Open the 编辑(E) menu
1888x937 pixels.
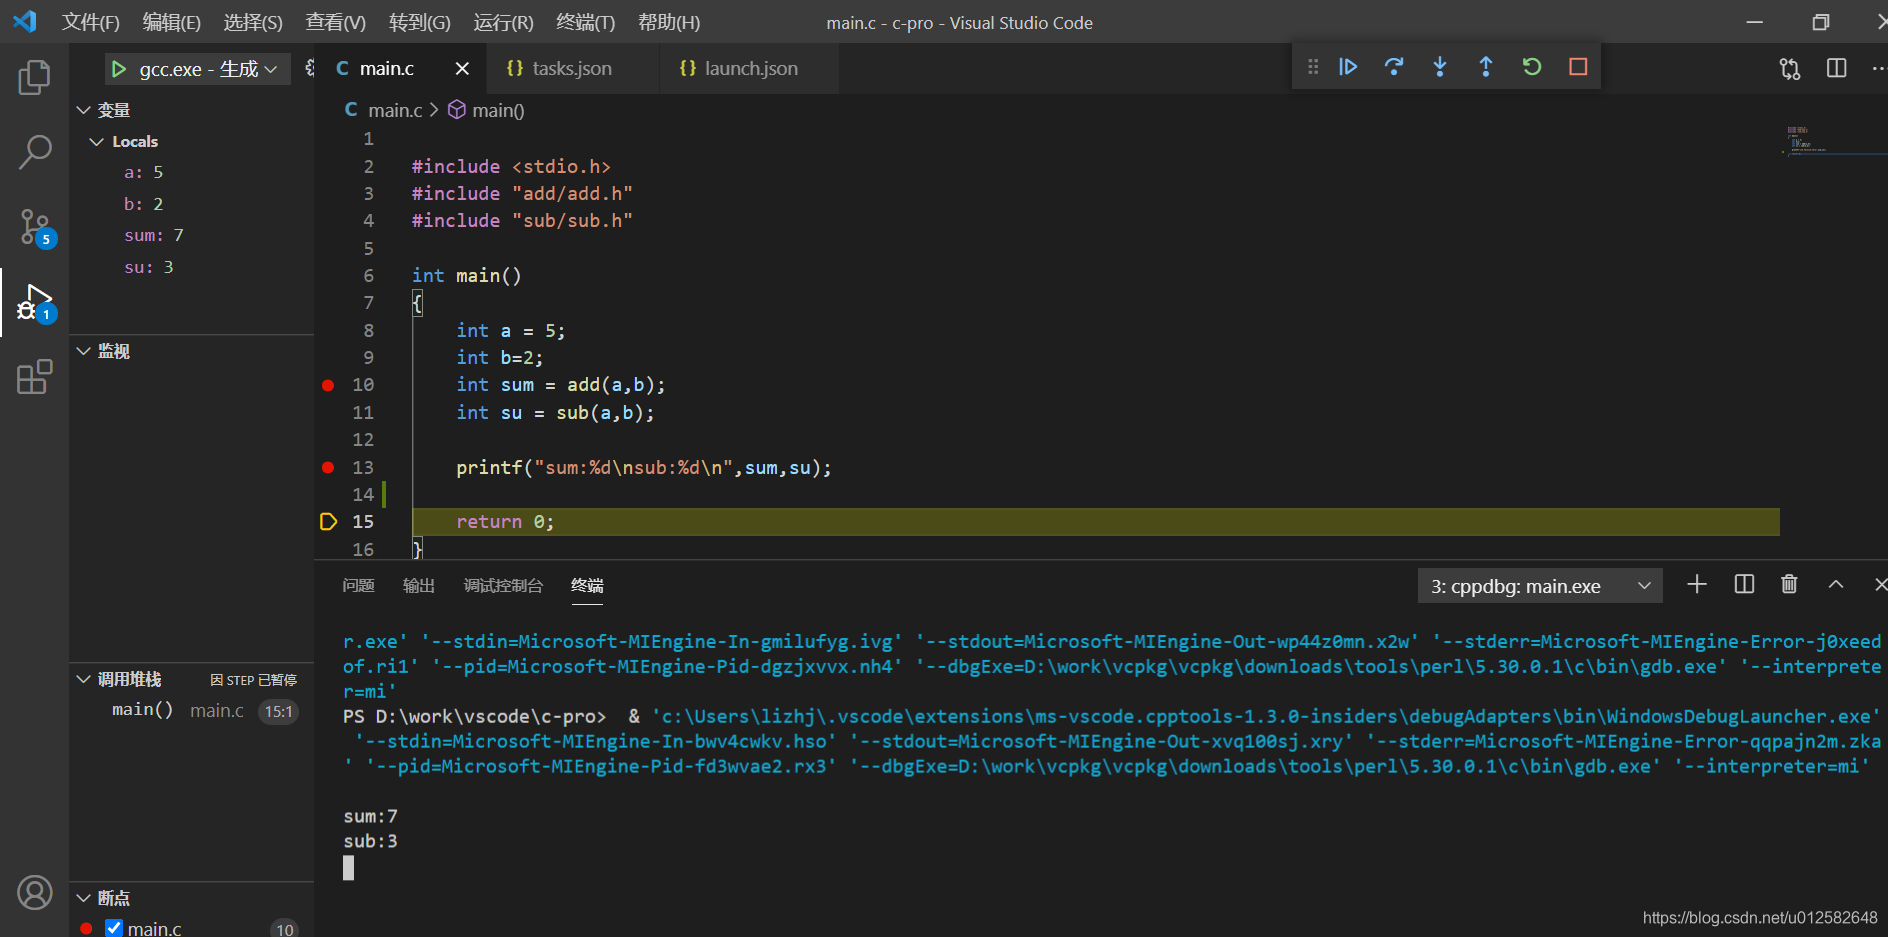(x=172, y=22)
